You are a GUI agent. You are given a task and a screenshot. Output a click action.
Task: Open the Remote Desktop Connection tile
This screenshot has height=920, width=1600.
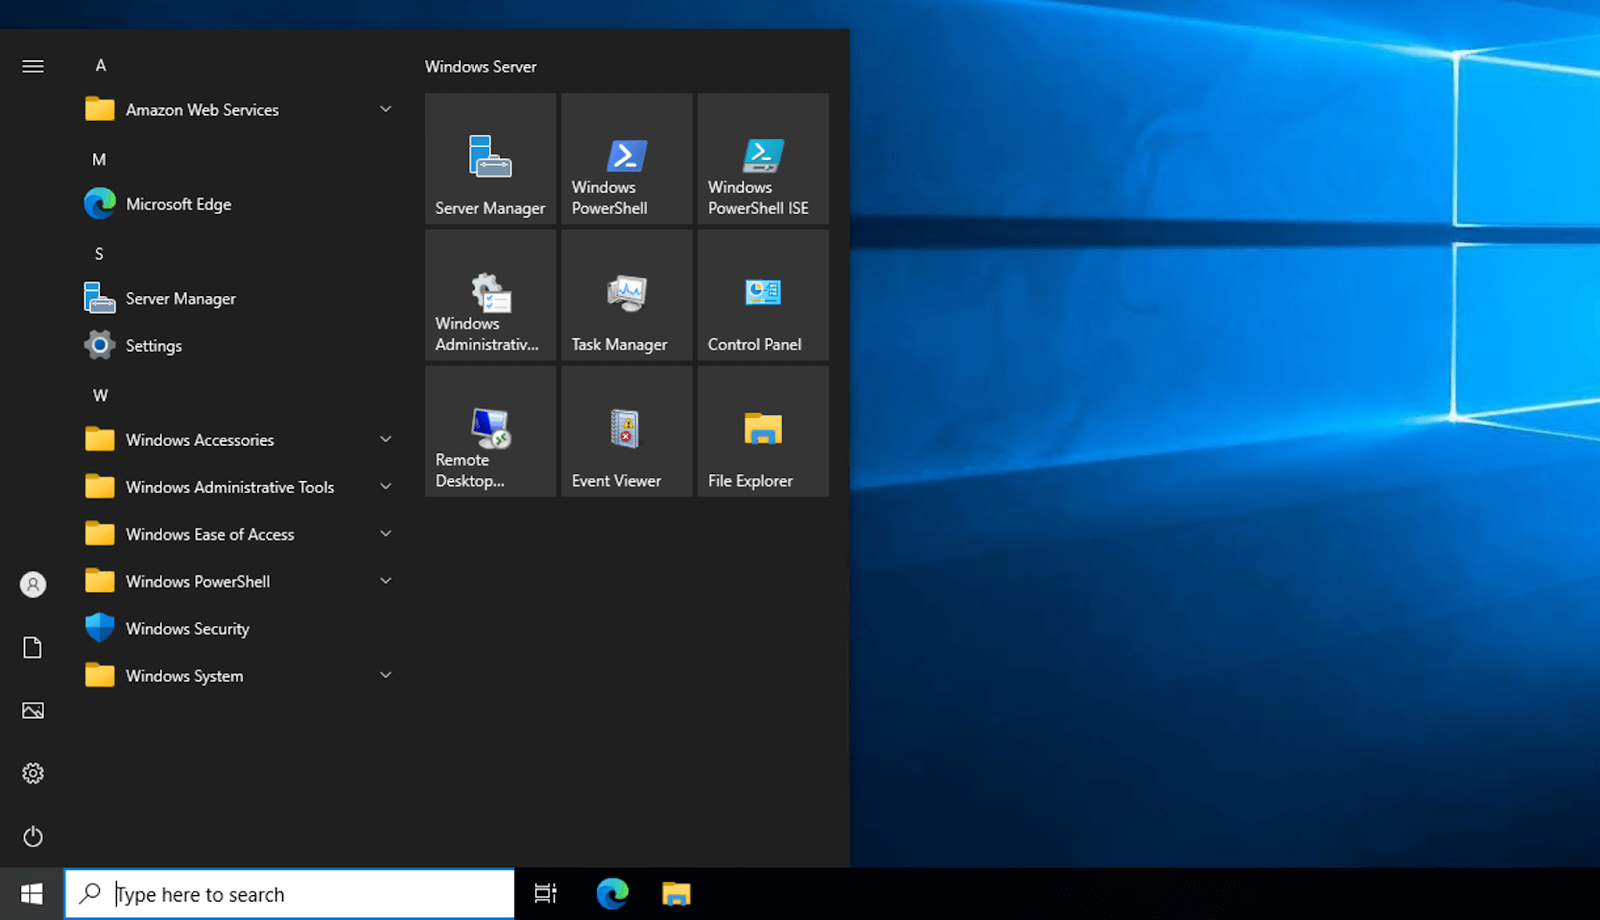click(490, 431)
